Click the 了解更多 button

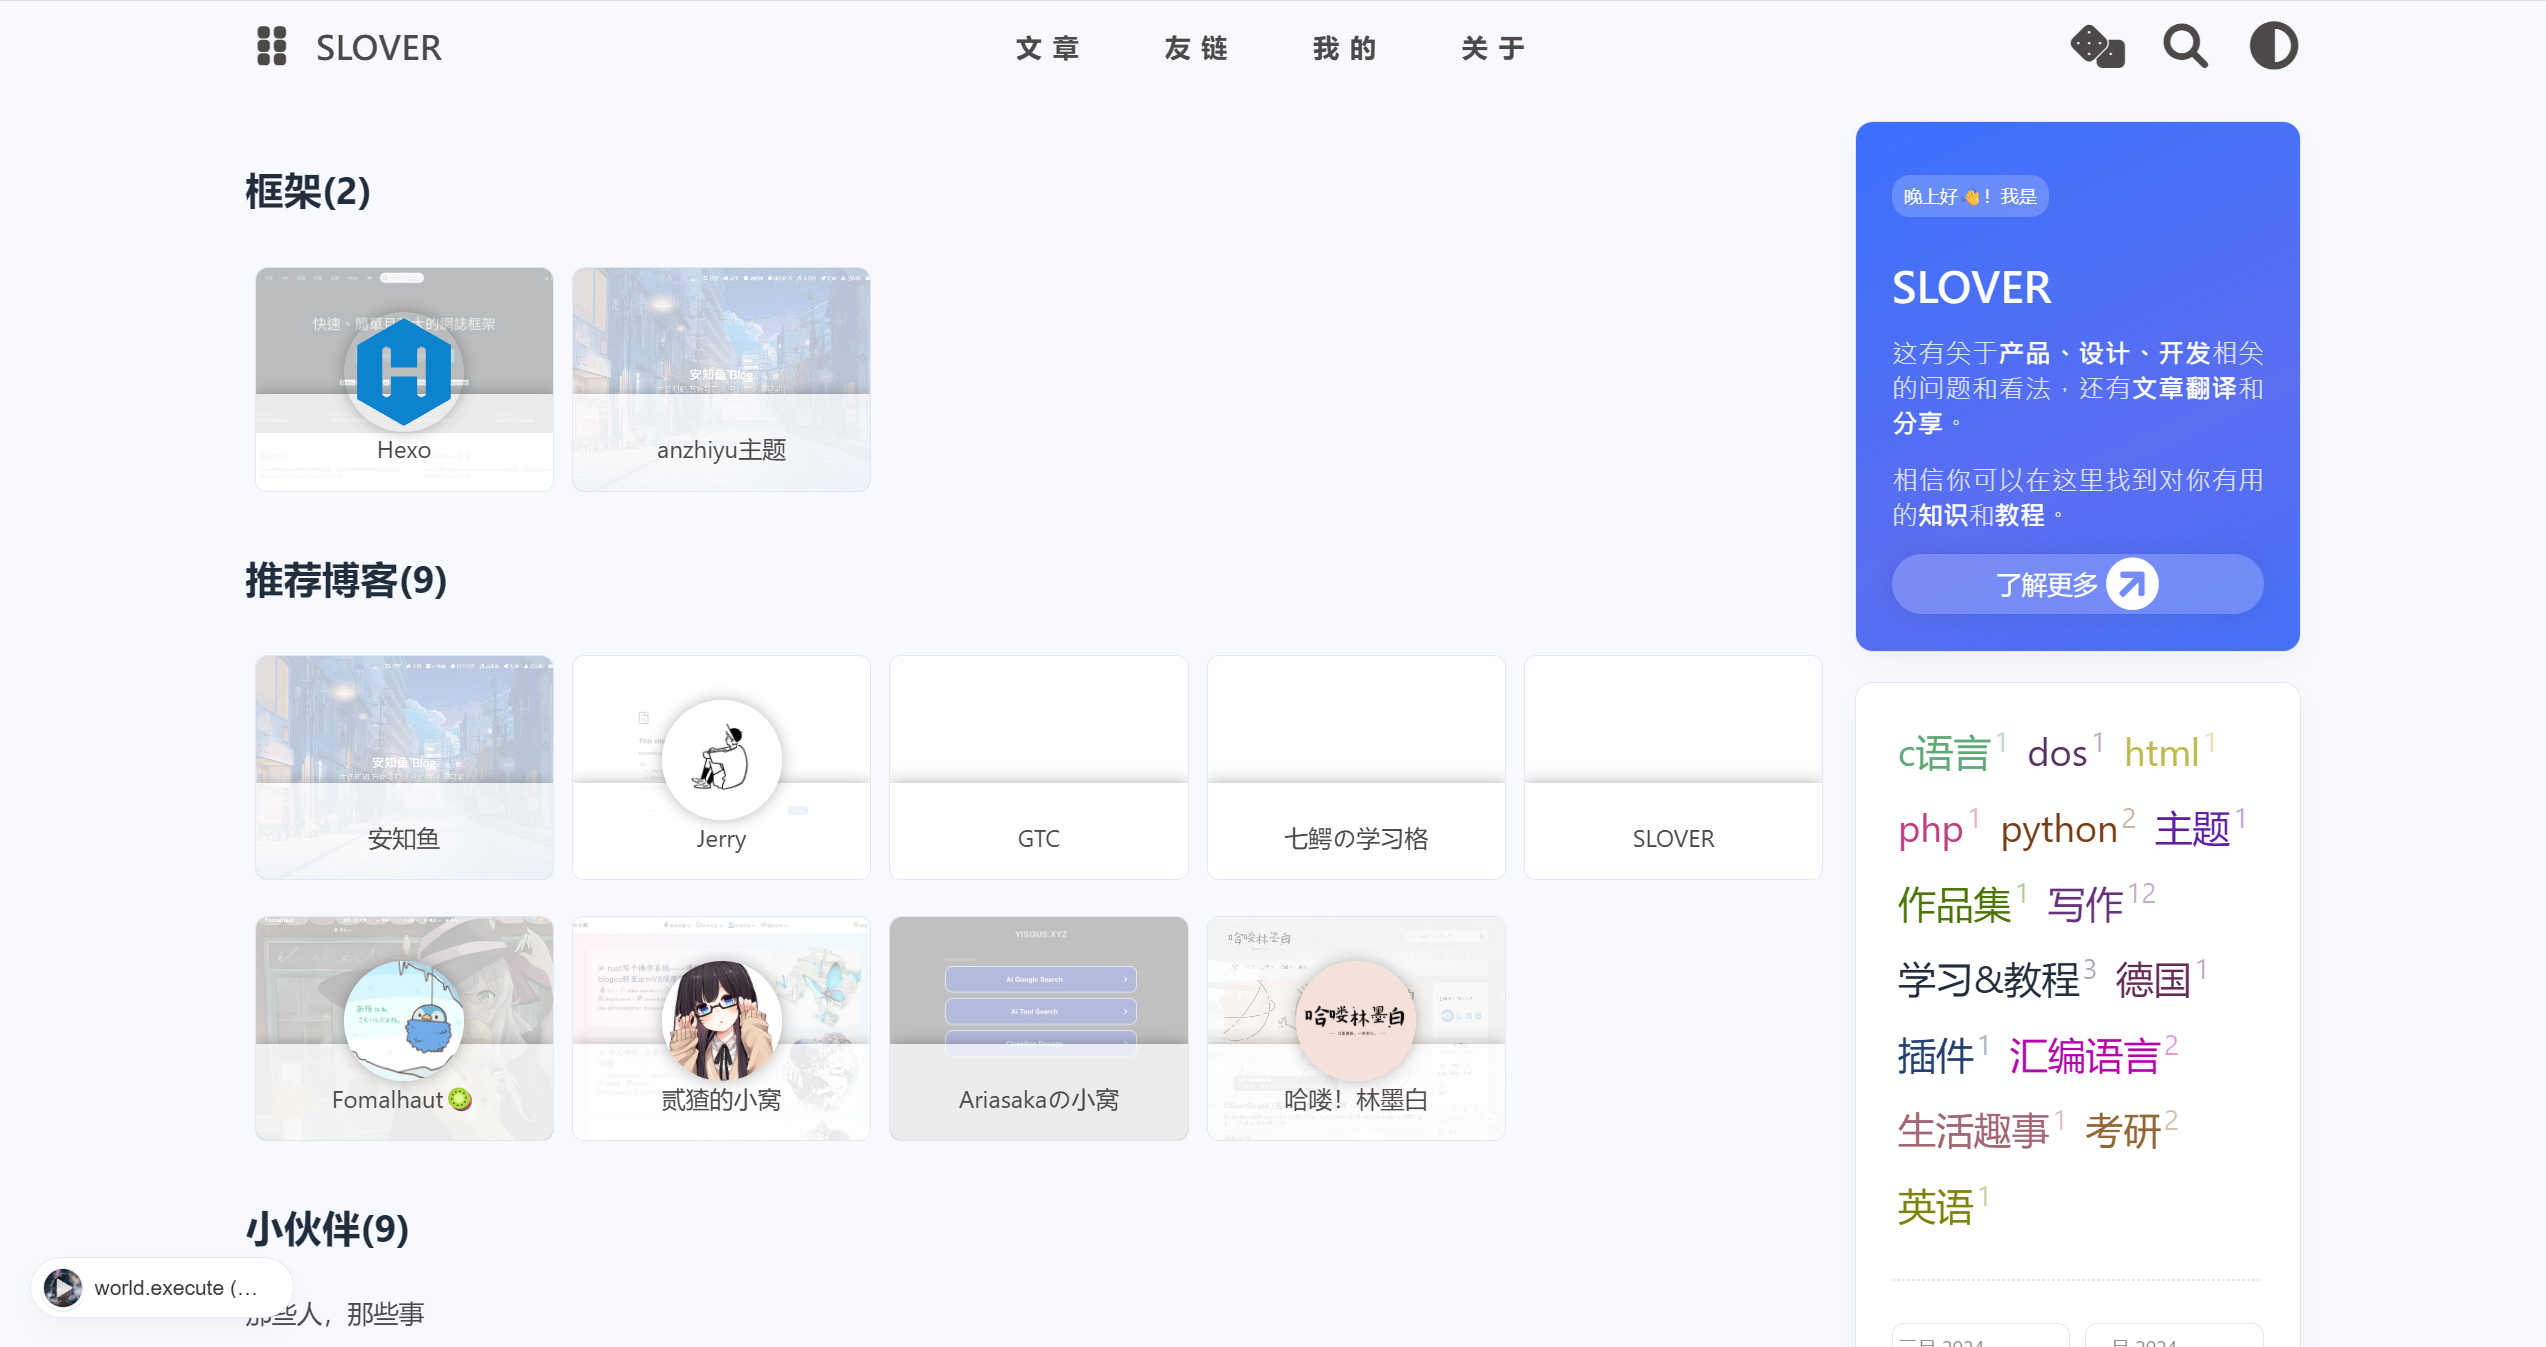[2077, 584]
